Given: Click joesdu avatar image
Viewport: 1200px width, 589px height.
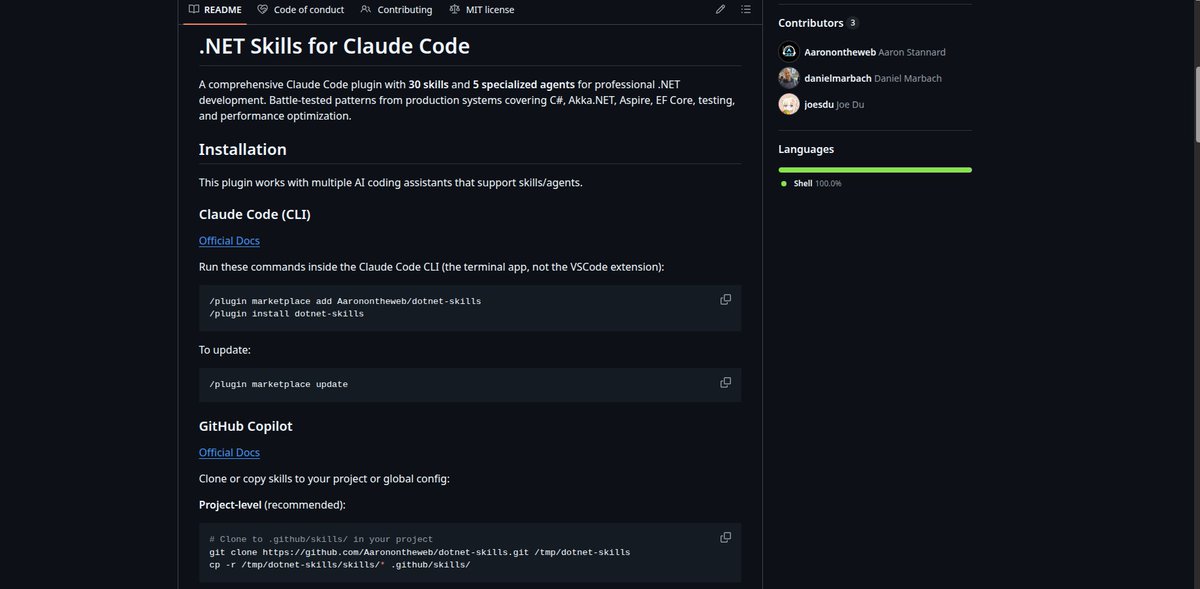Looking at the screenshot, I should pos(788,104).
